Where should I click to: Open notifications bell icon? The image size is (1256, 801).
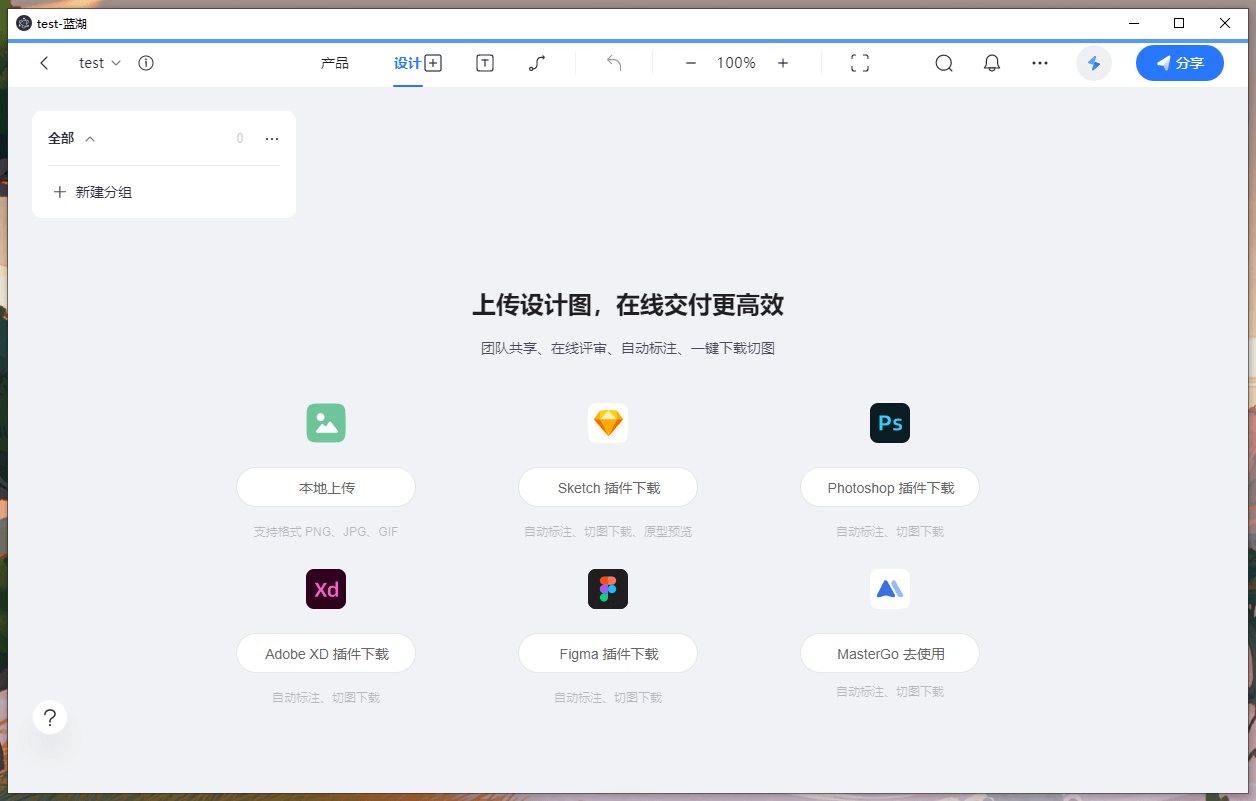tap(992, 63)
